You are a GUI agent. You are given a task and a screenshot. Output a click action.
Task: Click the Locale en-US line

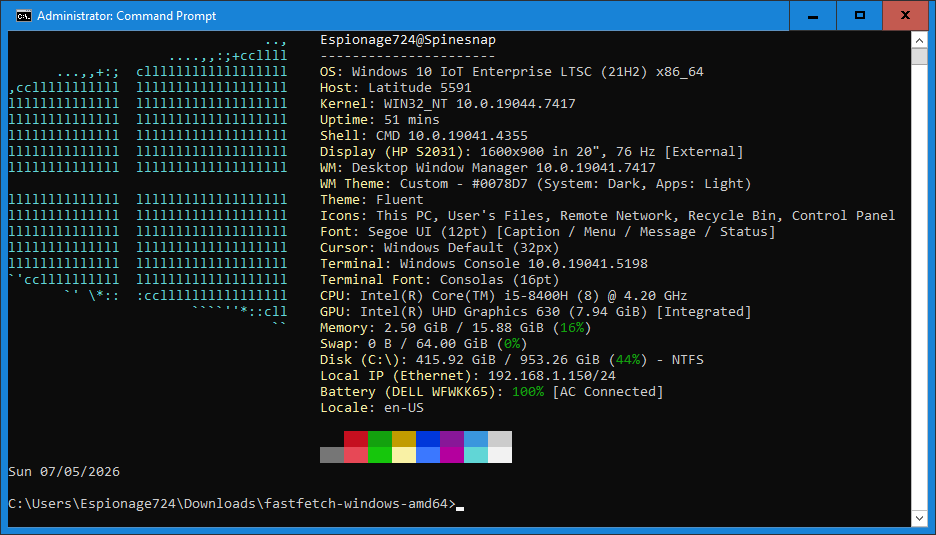[372, 408]
